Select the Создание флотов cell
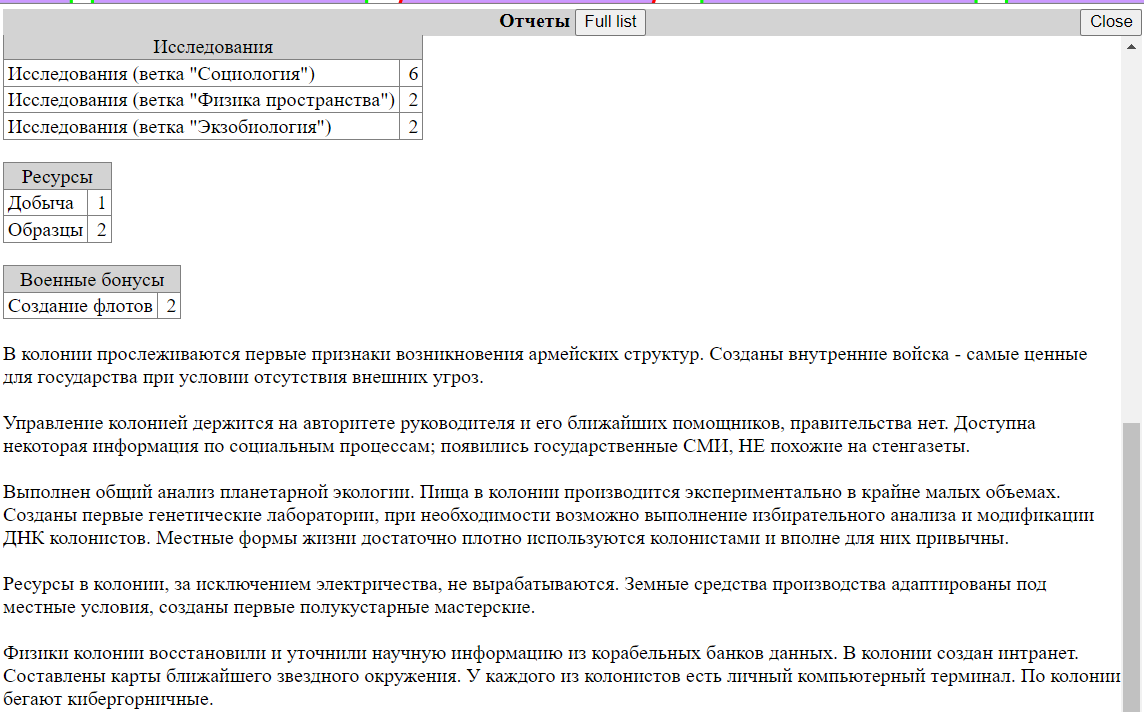Viewport: 1144px width, 712px height. [80, 306]
